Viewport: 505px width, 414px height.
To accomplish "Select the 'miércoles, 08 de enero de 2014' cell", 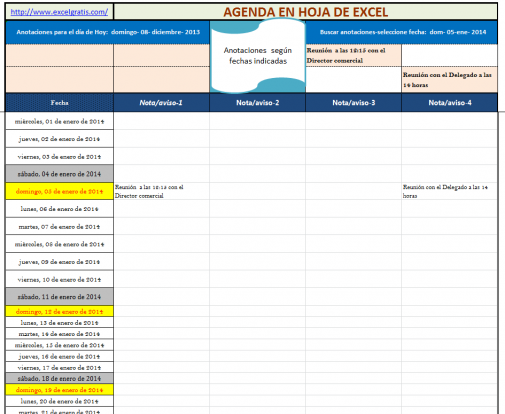I will [x=59, y=244].
